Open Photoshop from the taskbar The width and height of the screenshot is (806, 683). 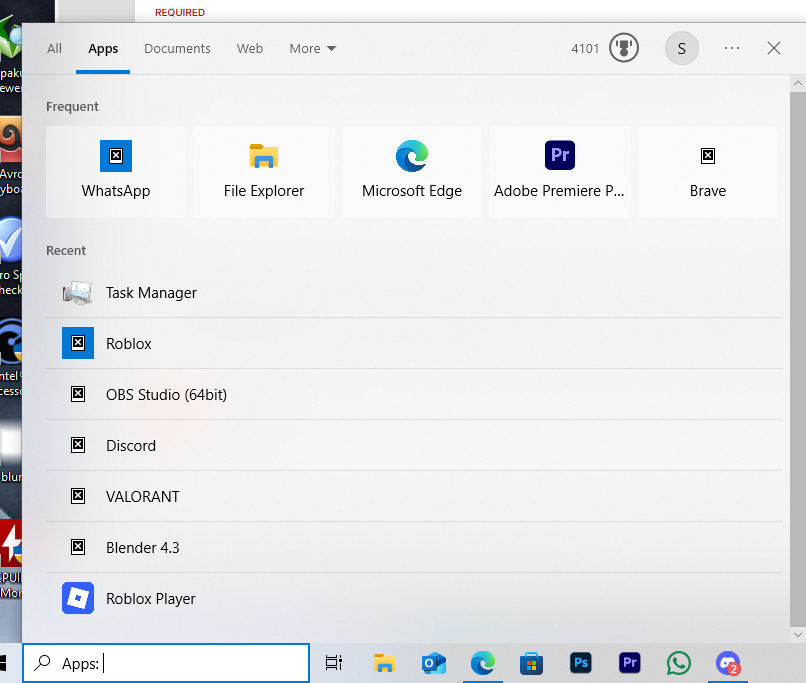pyautogui.click(x=581, y=663)
